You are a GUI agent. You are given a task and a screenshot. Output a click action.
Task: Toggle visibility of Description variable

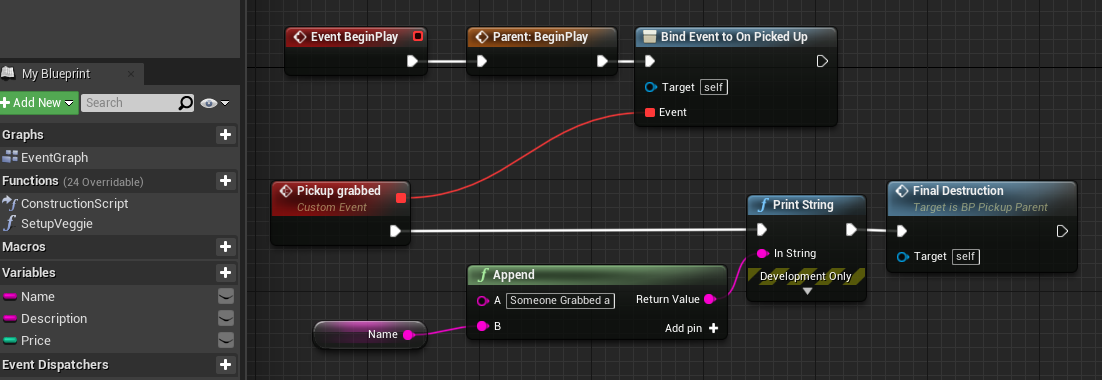coord(225,318)
